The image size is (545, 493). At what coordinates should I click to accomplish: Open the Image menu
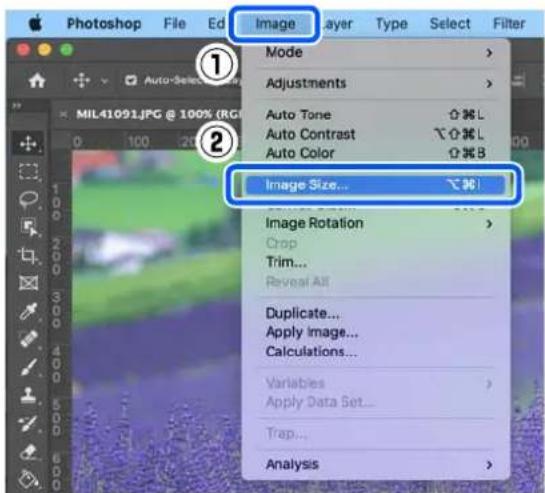(275, 24)
